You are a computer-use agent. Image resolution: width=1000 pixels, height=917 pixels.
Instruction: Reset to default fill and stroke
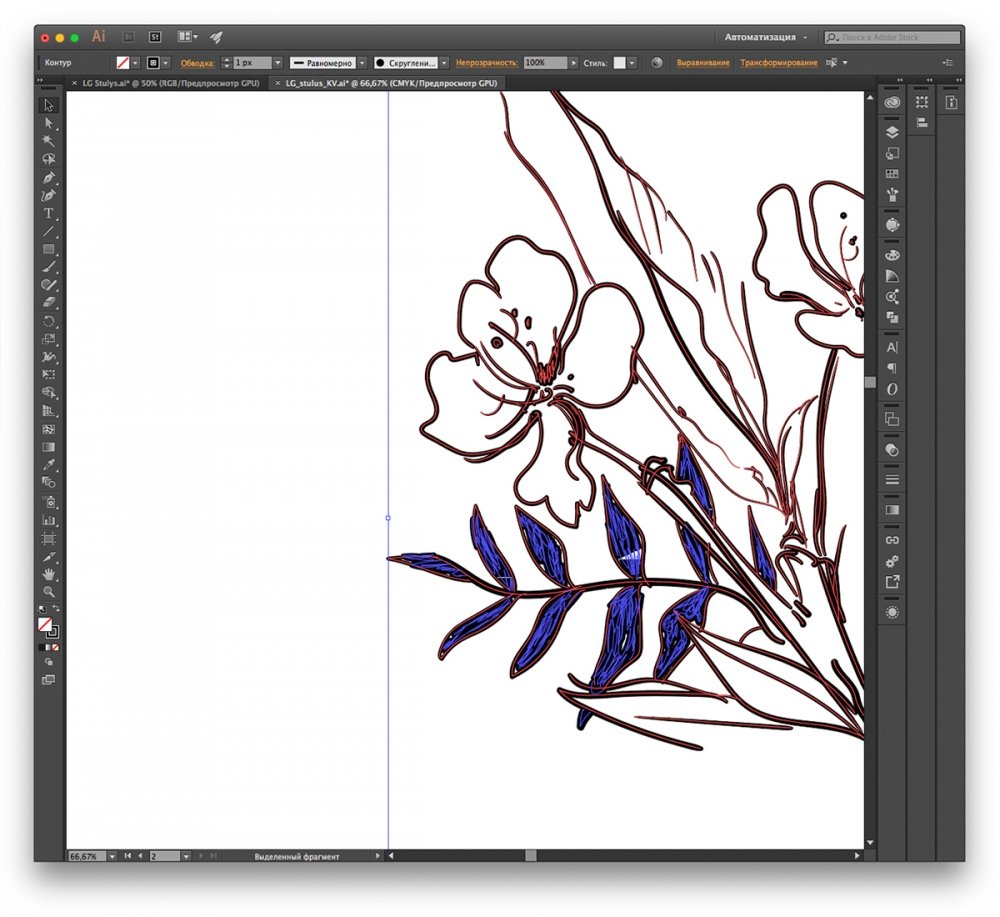tap(42, 609)
